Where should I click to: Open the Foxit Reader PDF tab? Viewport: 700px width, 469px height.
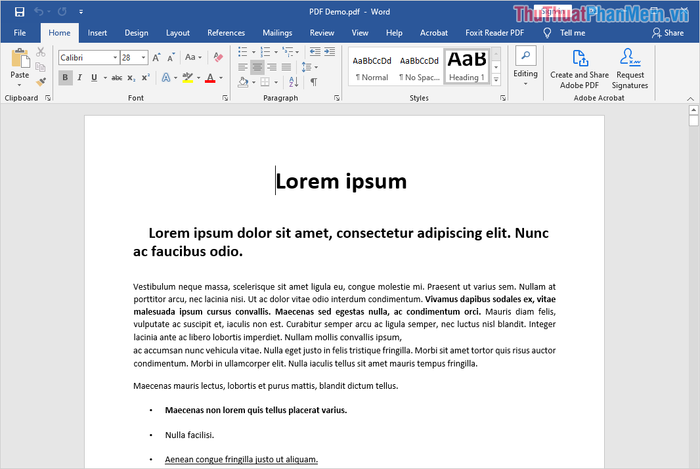(495, 33)
